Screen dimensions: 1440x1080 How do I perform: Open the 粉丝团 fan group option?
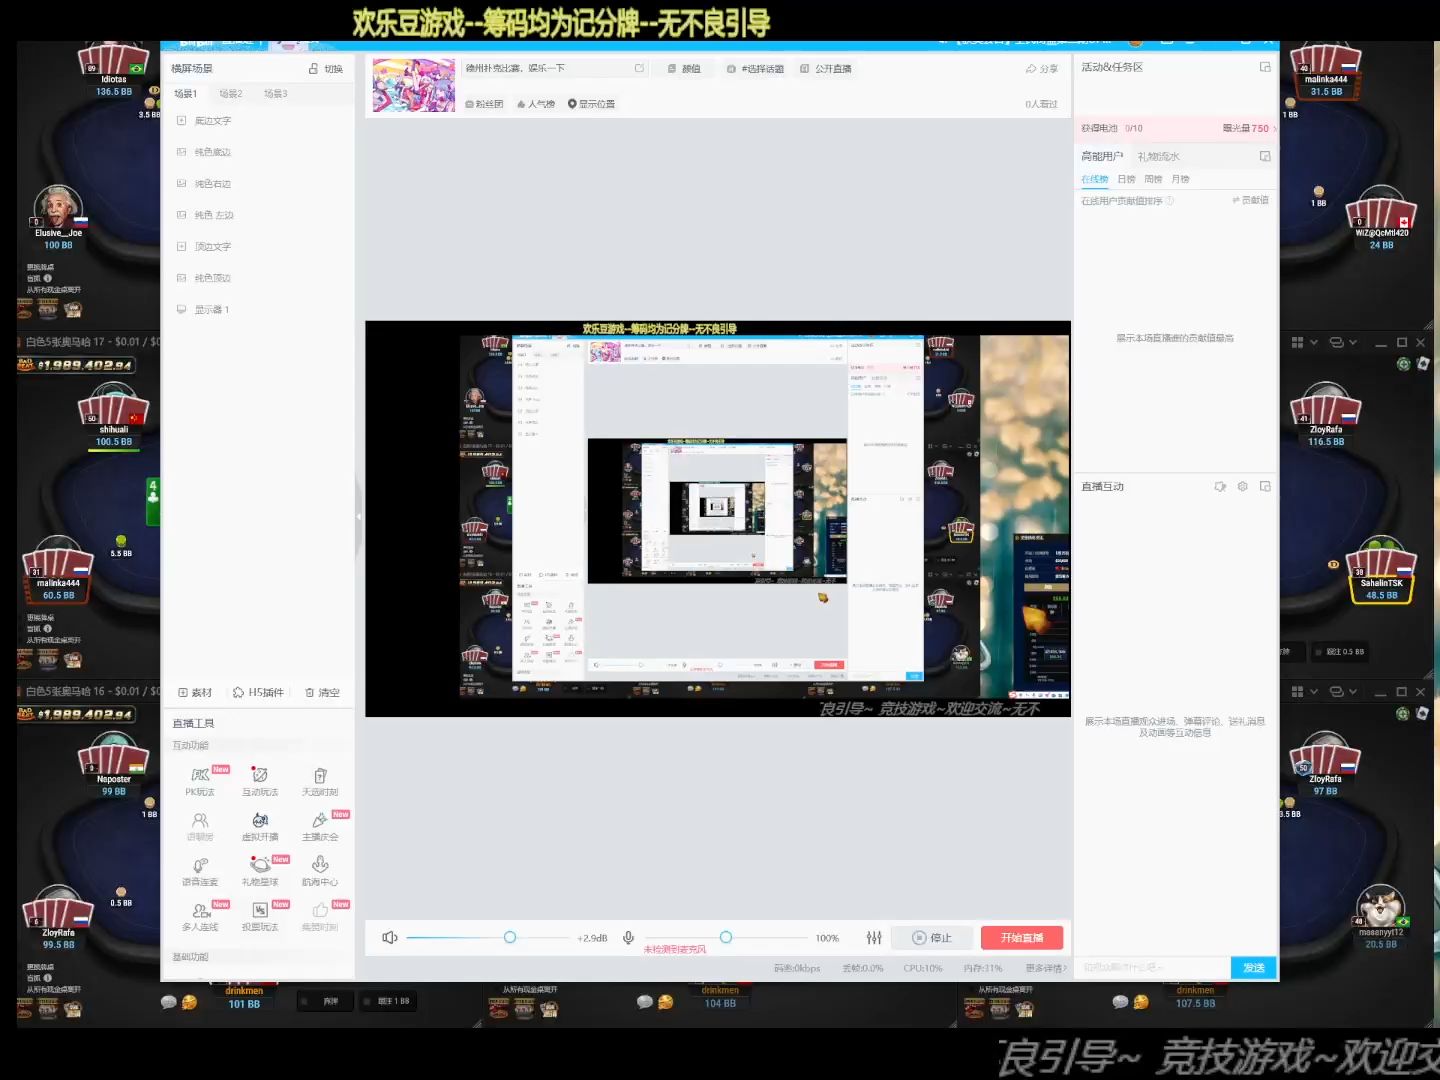coord(484,104)
